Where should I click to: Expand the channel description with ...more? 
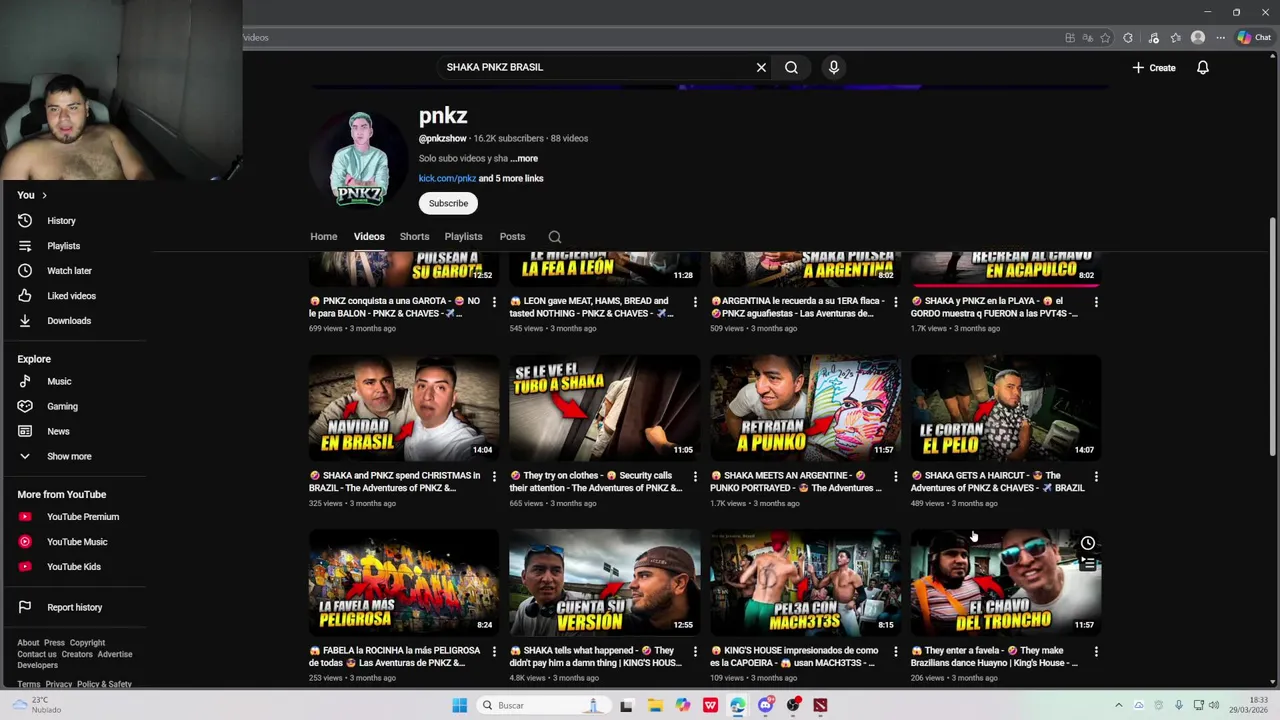524,158
